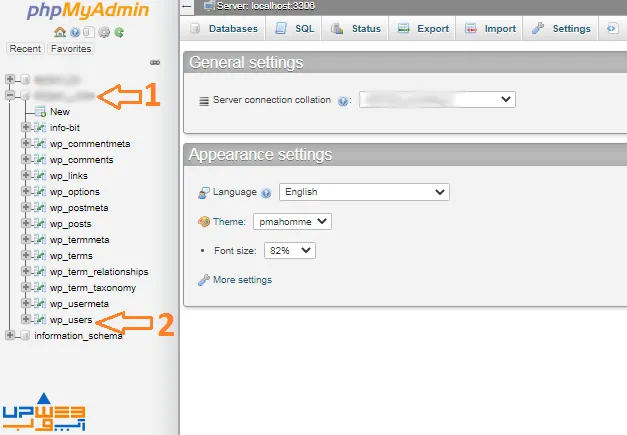Screen dimensions: 627x435
Task: Click the table icon next to wp_users
Action: [40, 319]
